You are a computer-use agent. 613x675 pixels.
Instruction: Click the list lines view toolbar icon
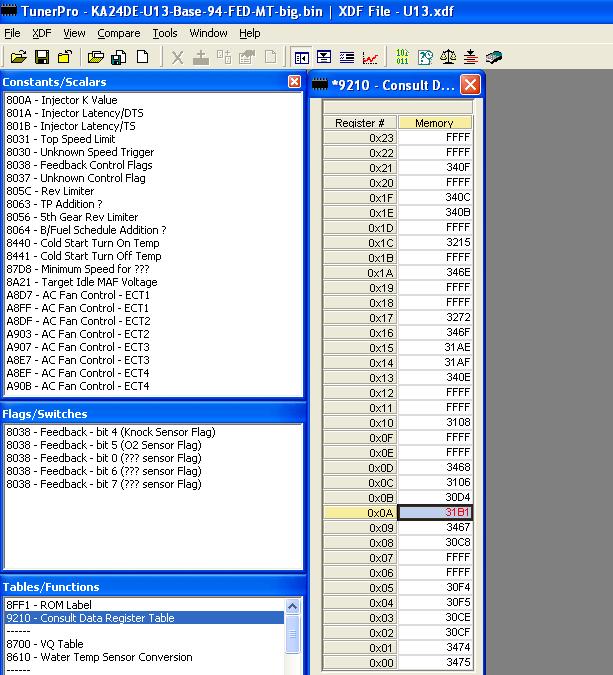point(347,57)
